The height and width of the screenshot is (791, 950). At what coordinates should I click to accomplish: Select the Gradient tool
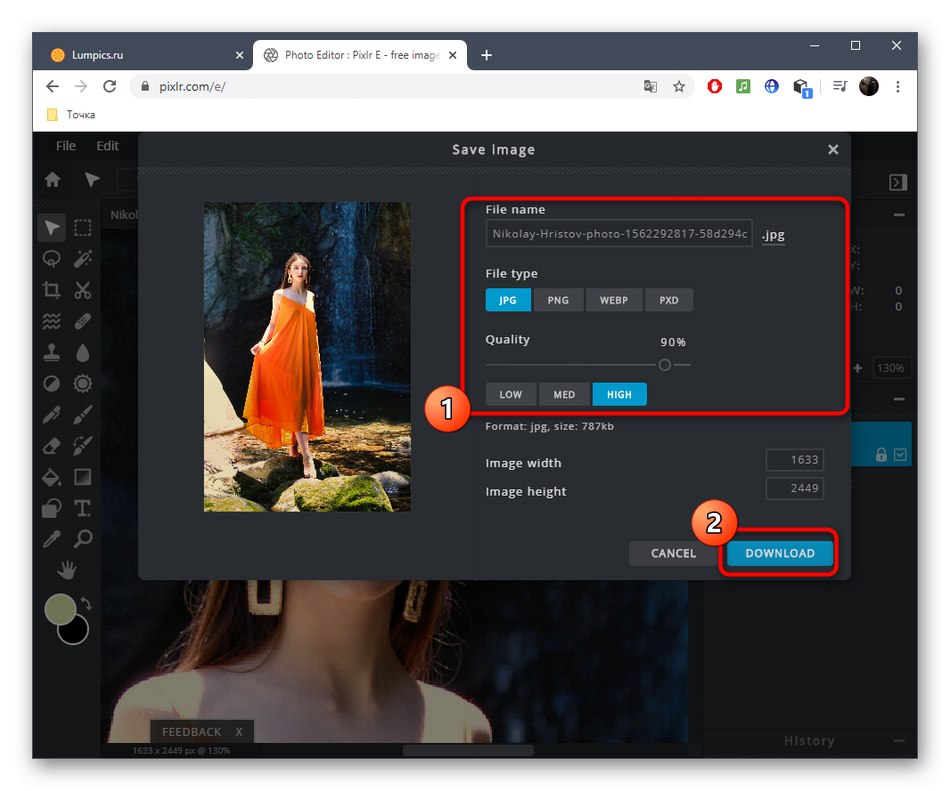tap(83, 477)
